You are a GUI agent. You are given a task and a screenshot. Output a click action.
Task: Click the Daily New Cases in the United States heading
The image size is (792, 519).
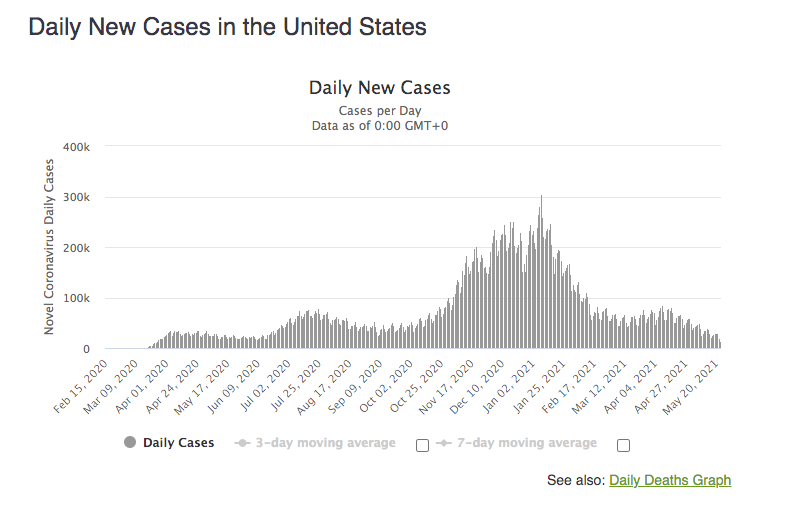(228, 27)
